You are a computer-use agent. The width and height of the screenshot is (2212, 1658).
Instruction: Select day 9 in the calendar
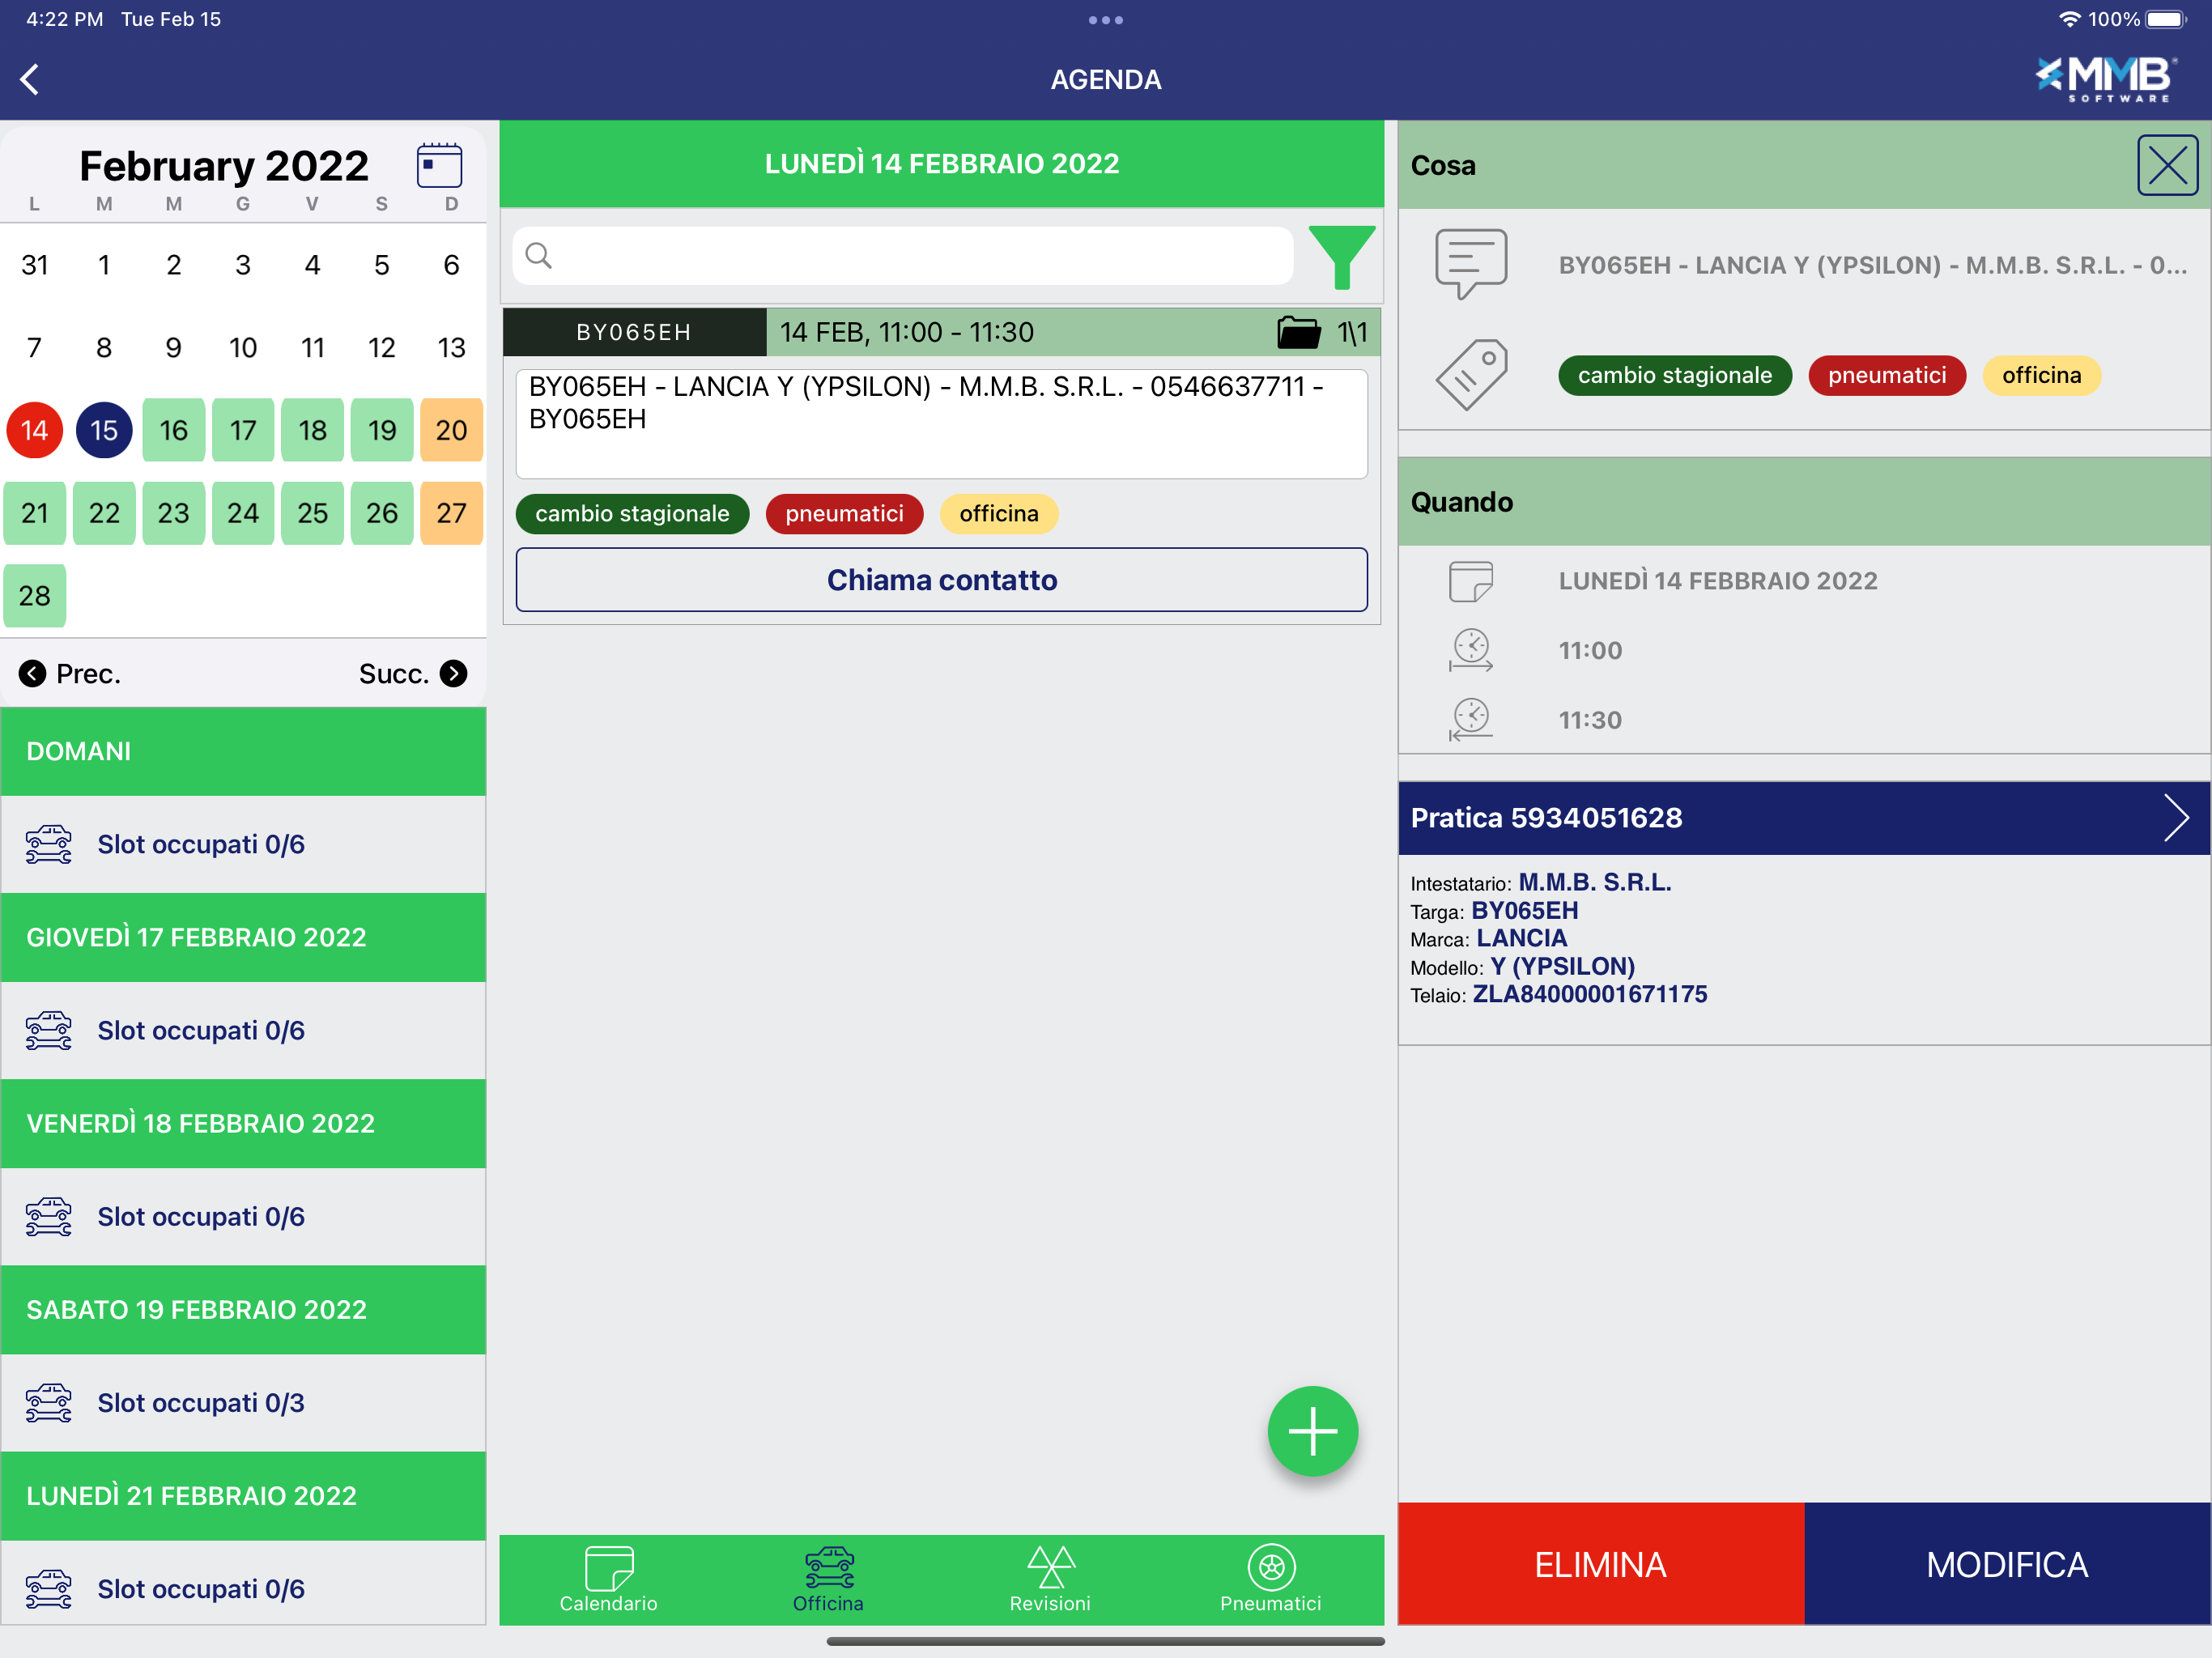click(173, 348)
